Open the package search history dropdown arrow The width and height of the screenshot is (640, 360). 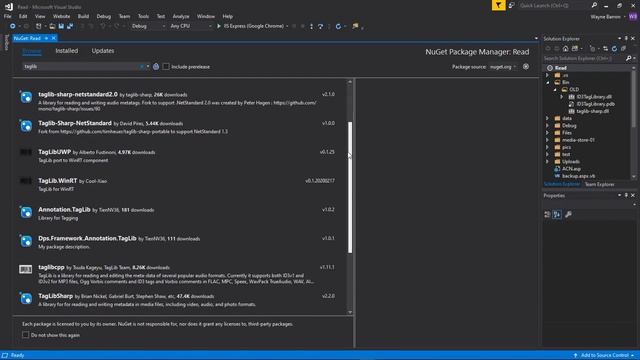point(148,67)
